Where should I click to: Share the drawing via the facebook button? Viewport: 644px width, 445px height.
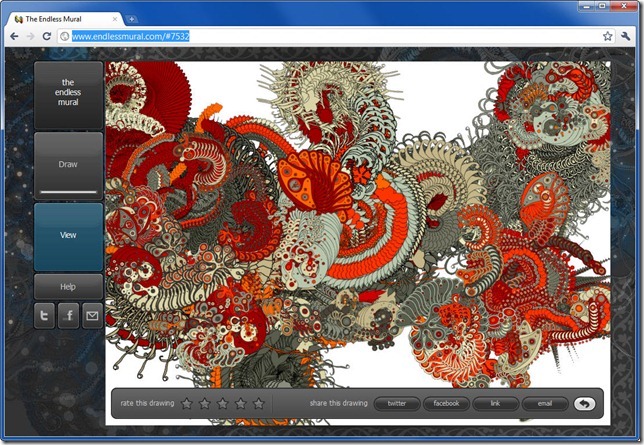pos(446,404)
